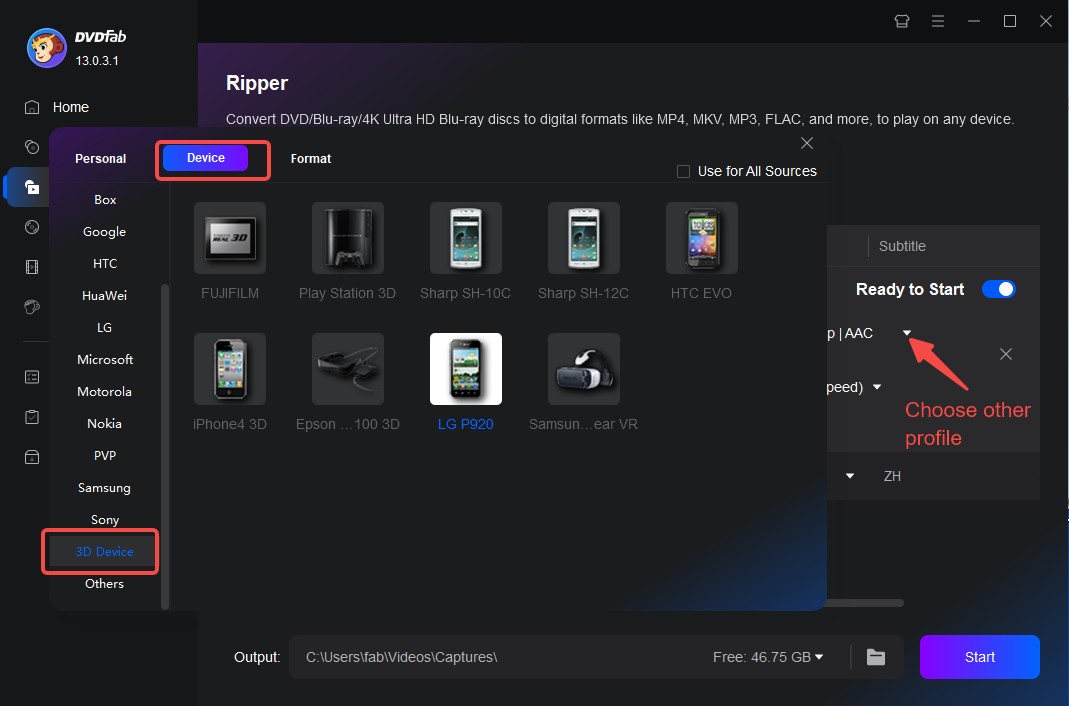Select Google in device brand list
Screen dimensions: 1069x706
pyautogui.click(x=105, y=232)
